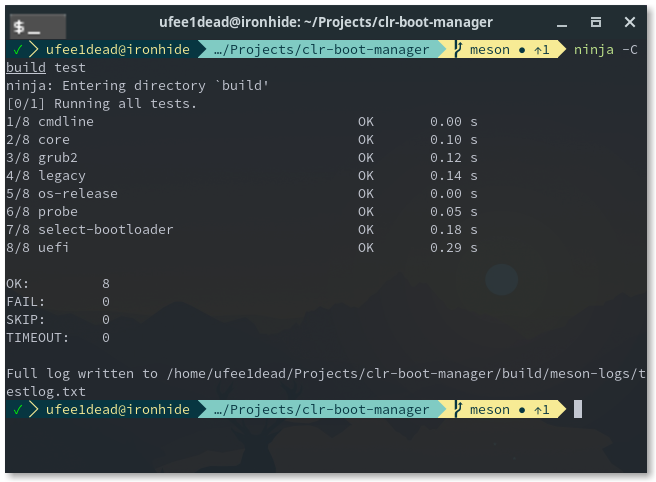656x482 pixels.
Task: Click the '7/8 select-bootloader' test row
Action: [x=241, y=230]
